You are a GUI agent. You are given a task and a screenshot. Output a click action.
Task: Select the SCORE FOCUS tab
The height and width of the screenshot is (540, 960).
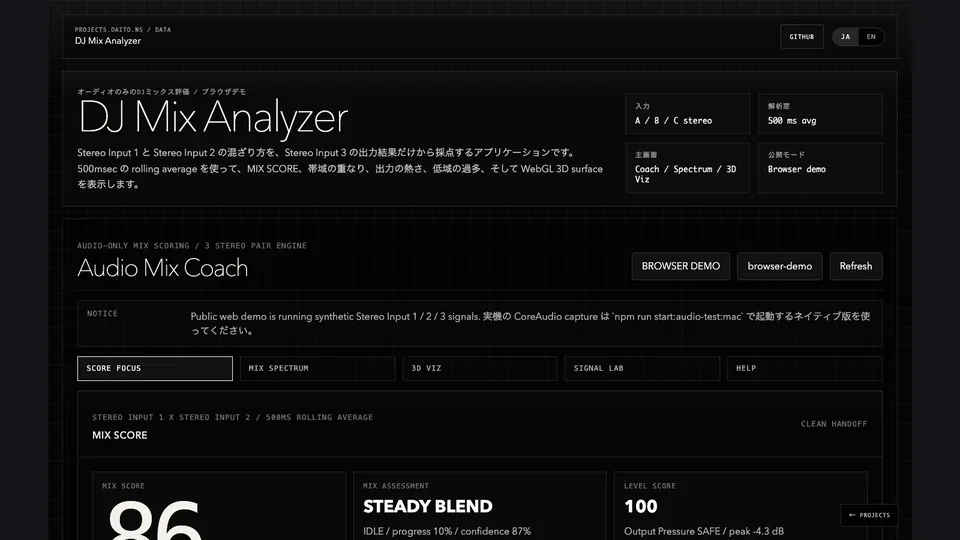155,369
